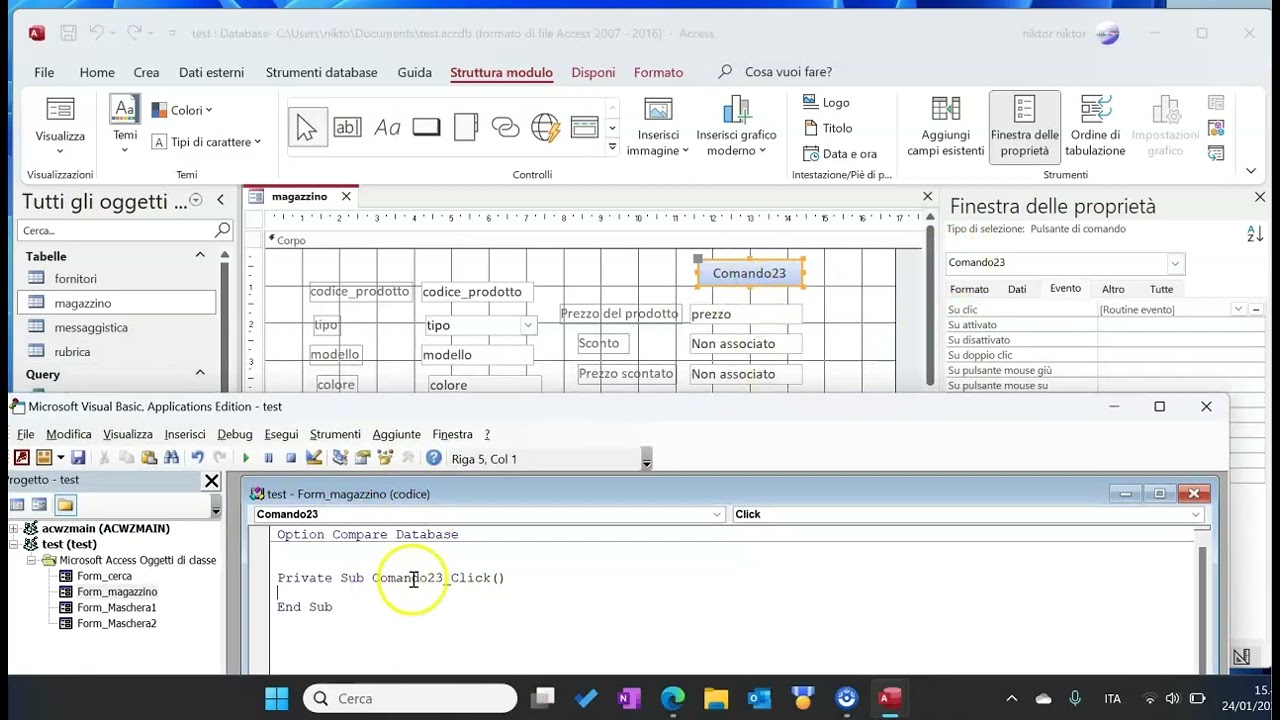
Task: Click the Titolo button in the ribbon
Action: [x=827, y=128]
